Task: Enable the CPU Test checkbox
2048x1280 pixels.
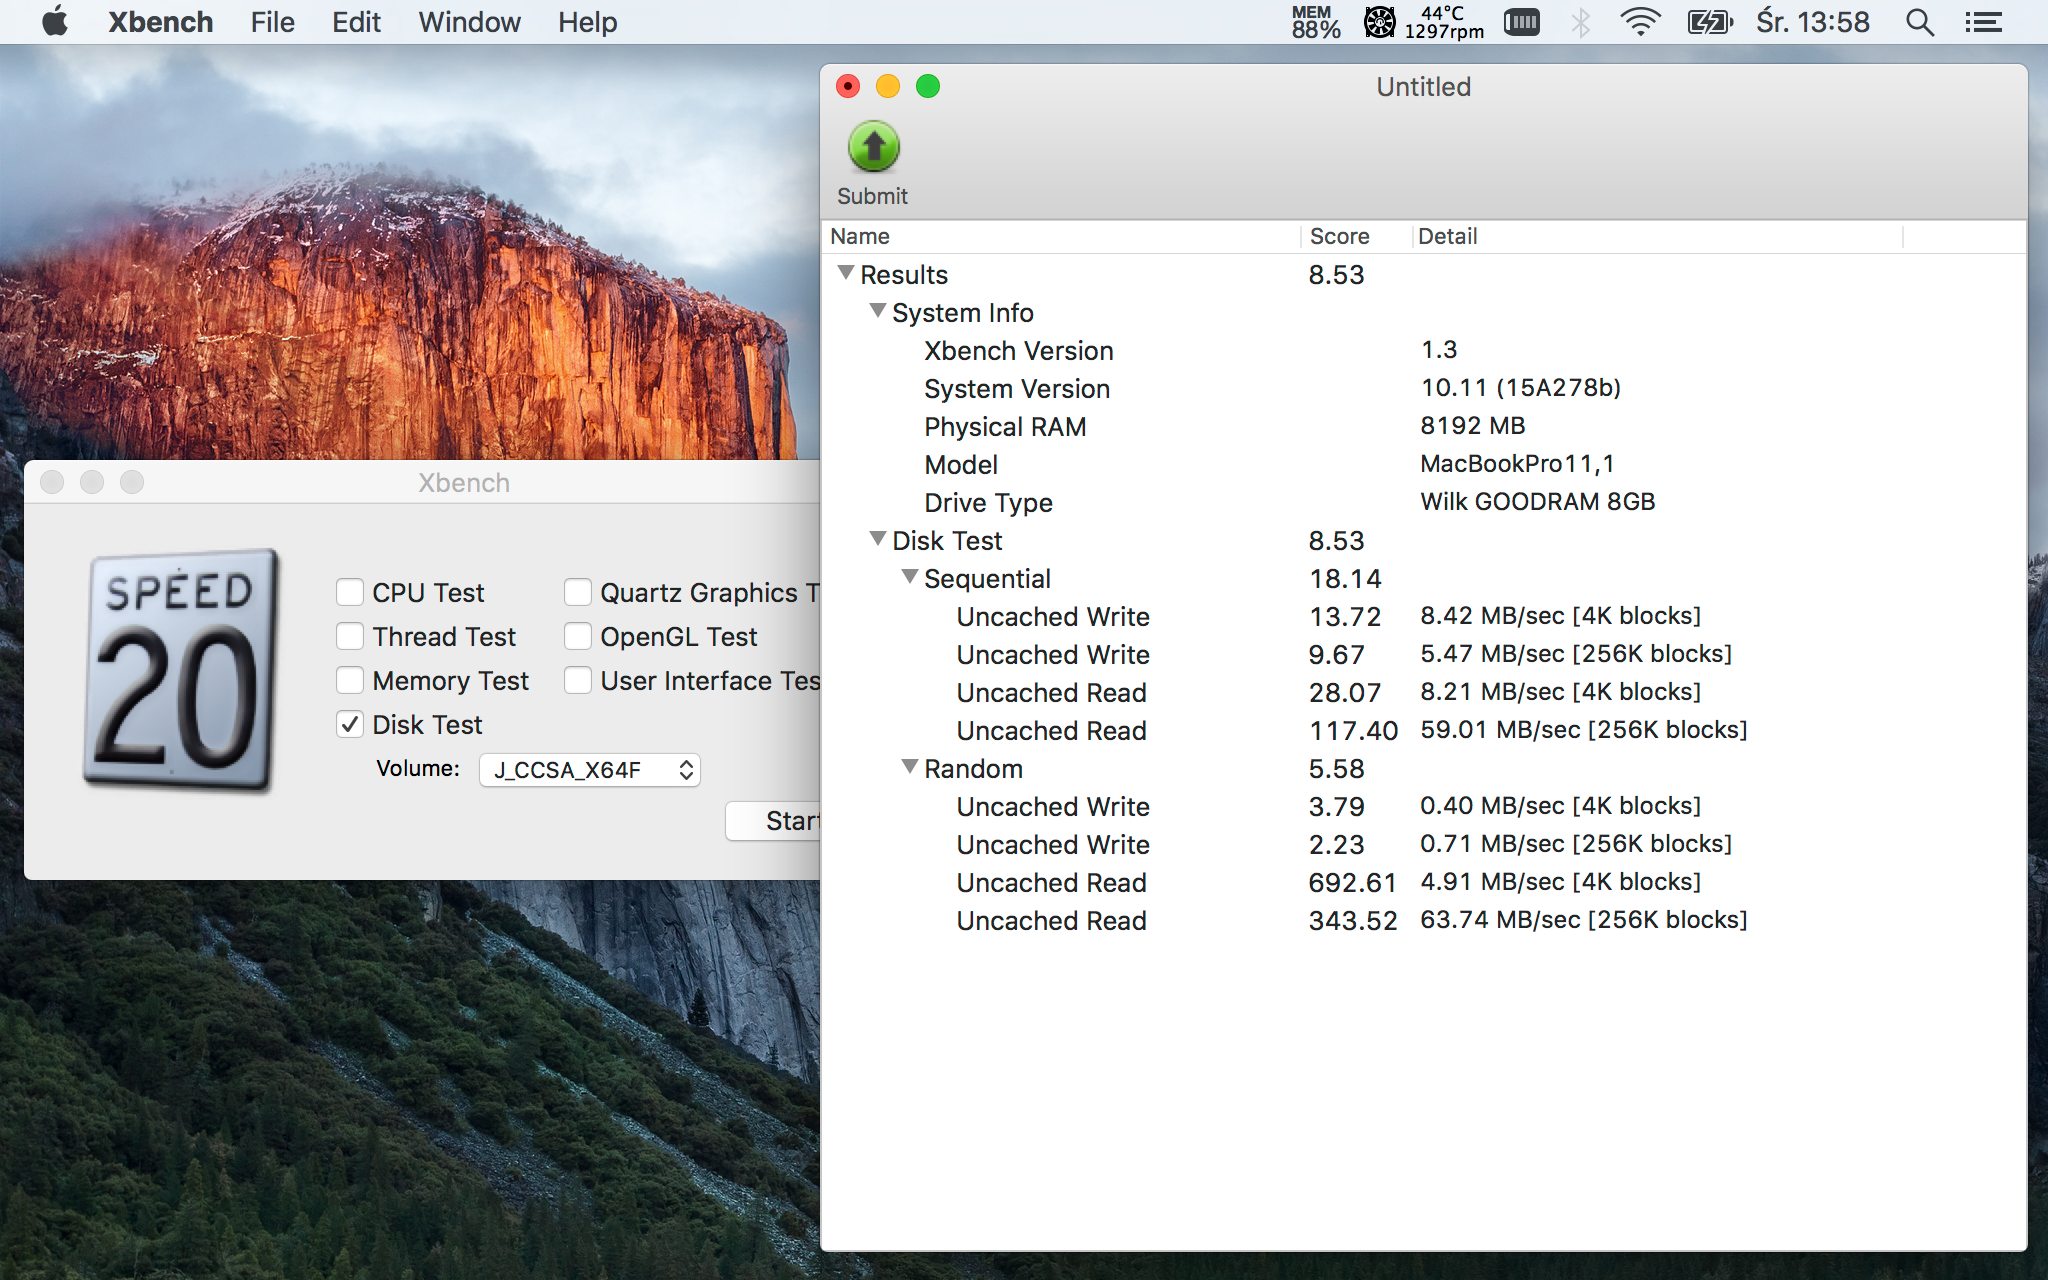Action: (x=350, y=593)
